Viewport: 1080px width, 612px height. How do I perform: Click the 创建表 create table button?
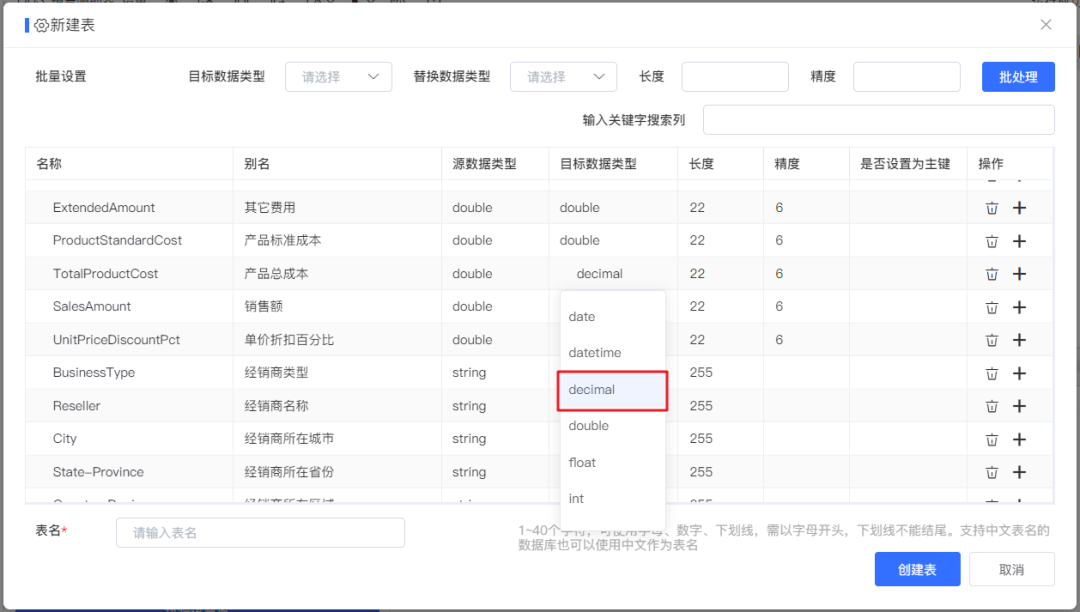(917, 569)
